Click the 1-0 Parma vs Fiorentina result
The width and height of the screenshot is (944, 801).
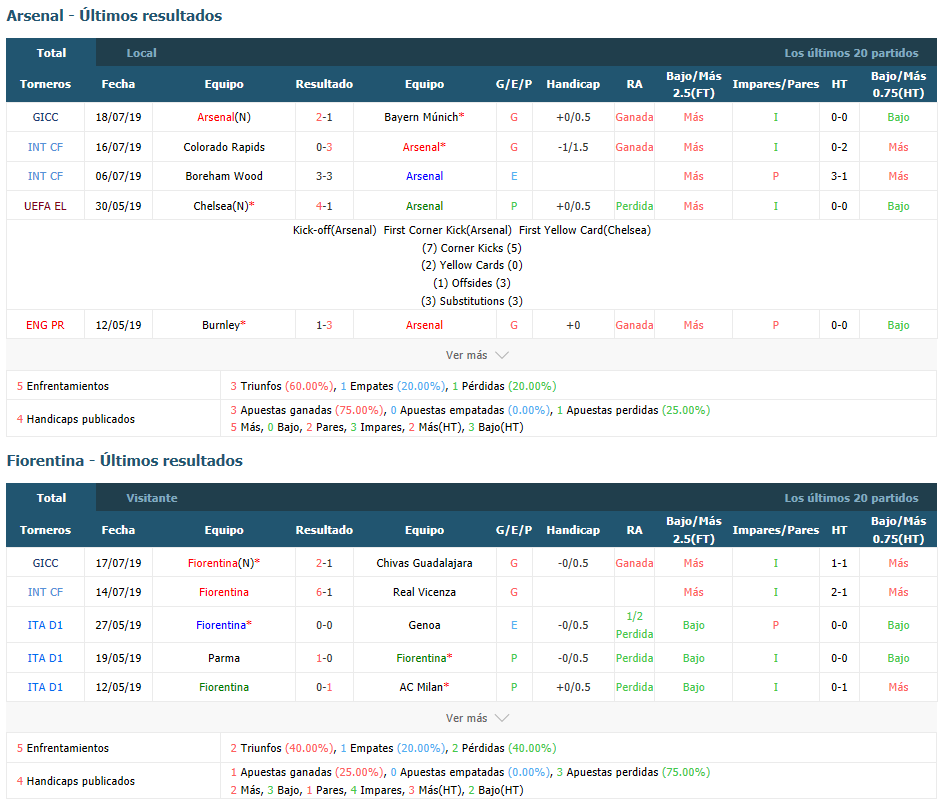click(x=324, y=658)
